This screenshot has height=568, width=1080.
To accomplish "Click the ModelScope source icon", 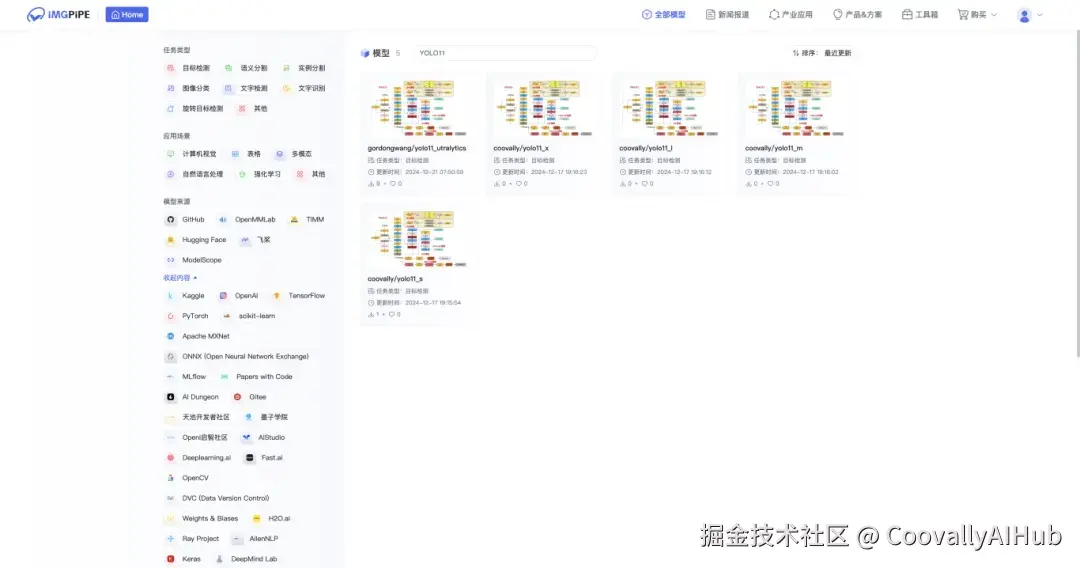I will 170,260.
